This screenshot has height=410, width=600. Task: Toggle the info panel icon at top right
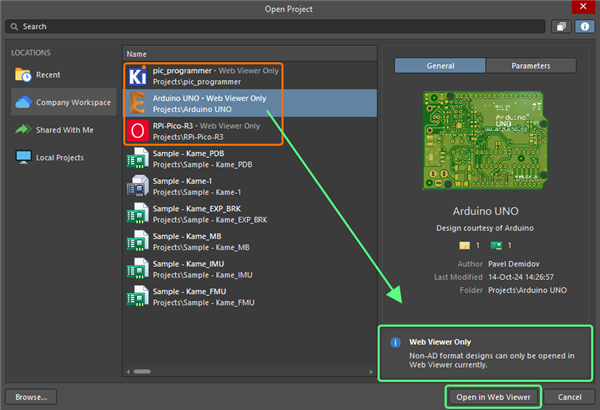coord(583,26)
